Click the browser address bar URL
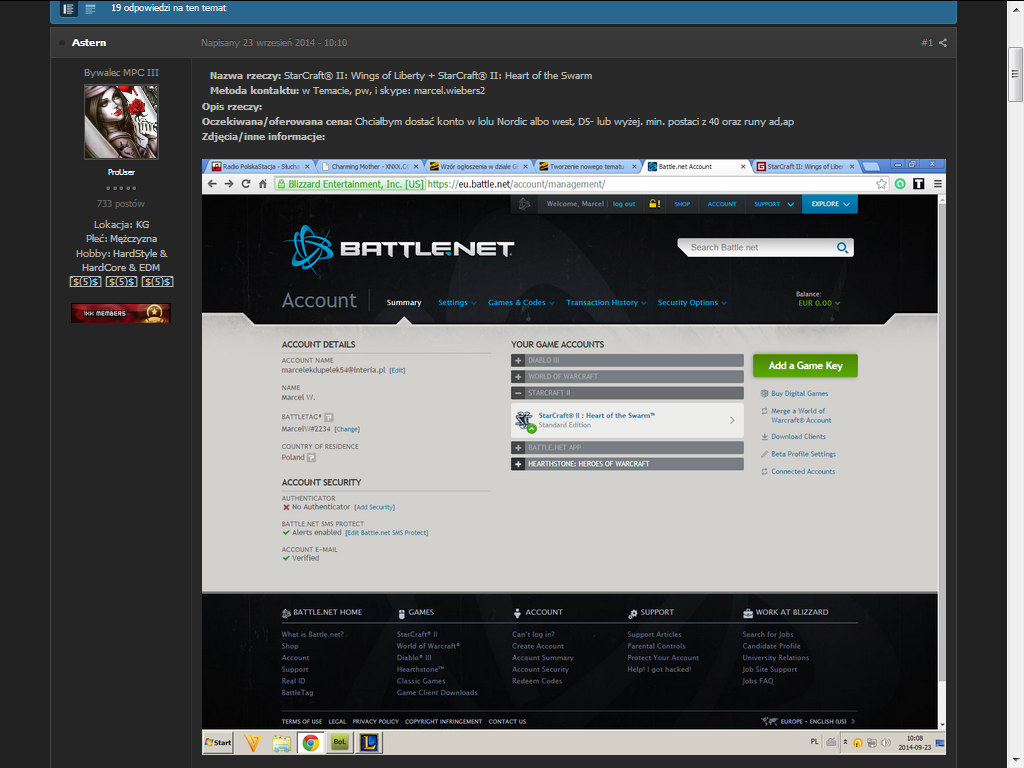Viewport: 1024px width, 768px height. tap(516, 184)
